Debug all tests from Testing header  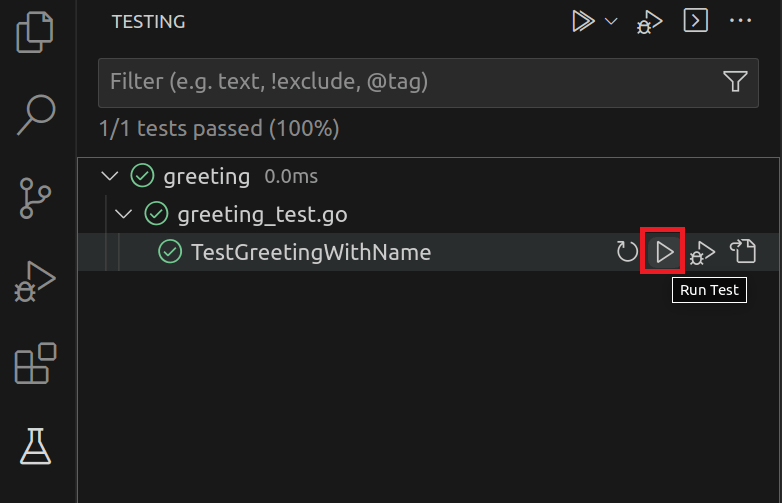click(650, 21)
